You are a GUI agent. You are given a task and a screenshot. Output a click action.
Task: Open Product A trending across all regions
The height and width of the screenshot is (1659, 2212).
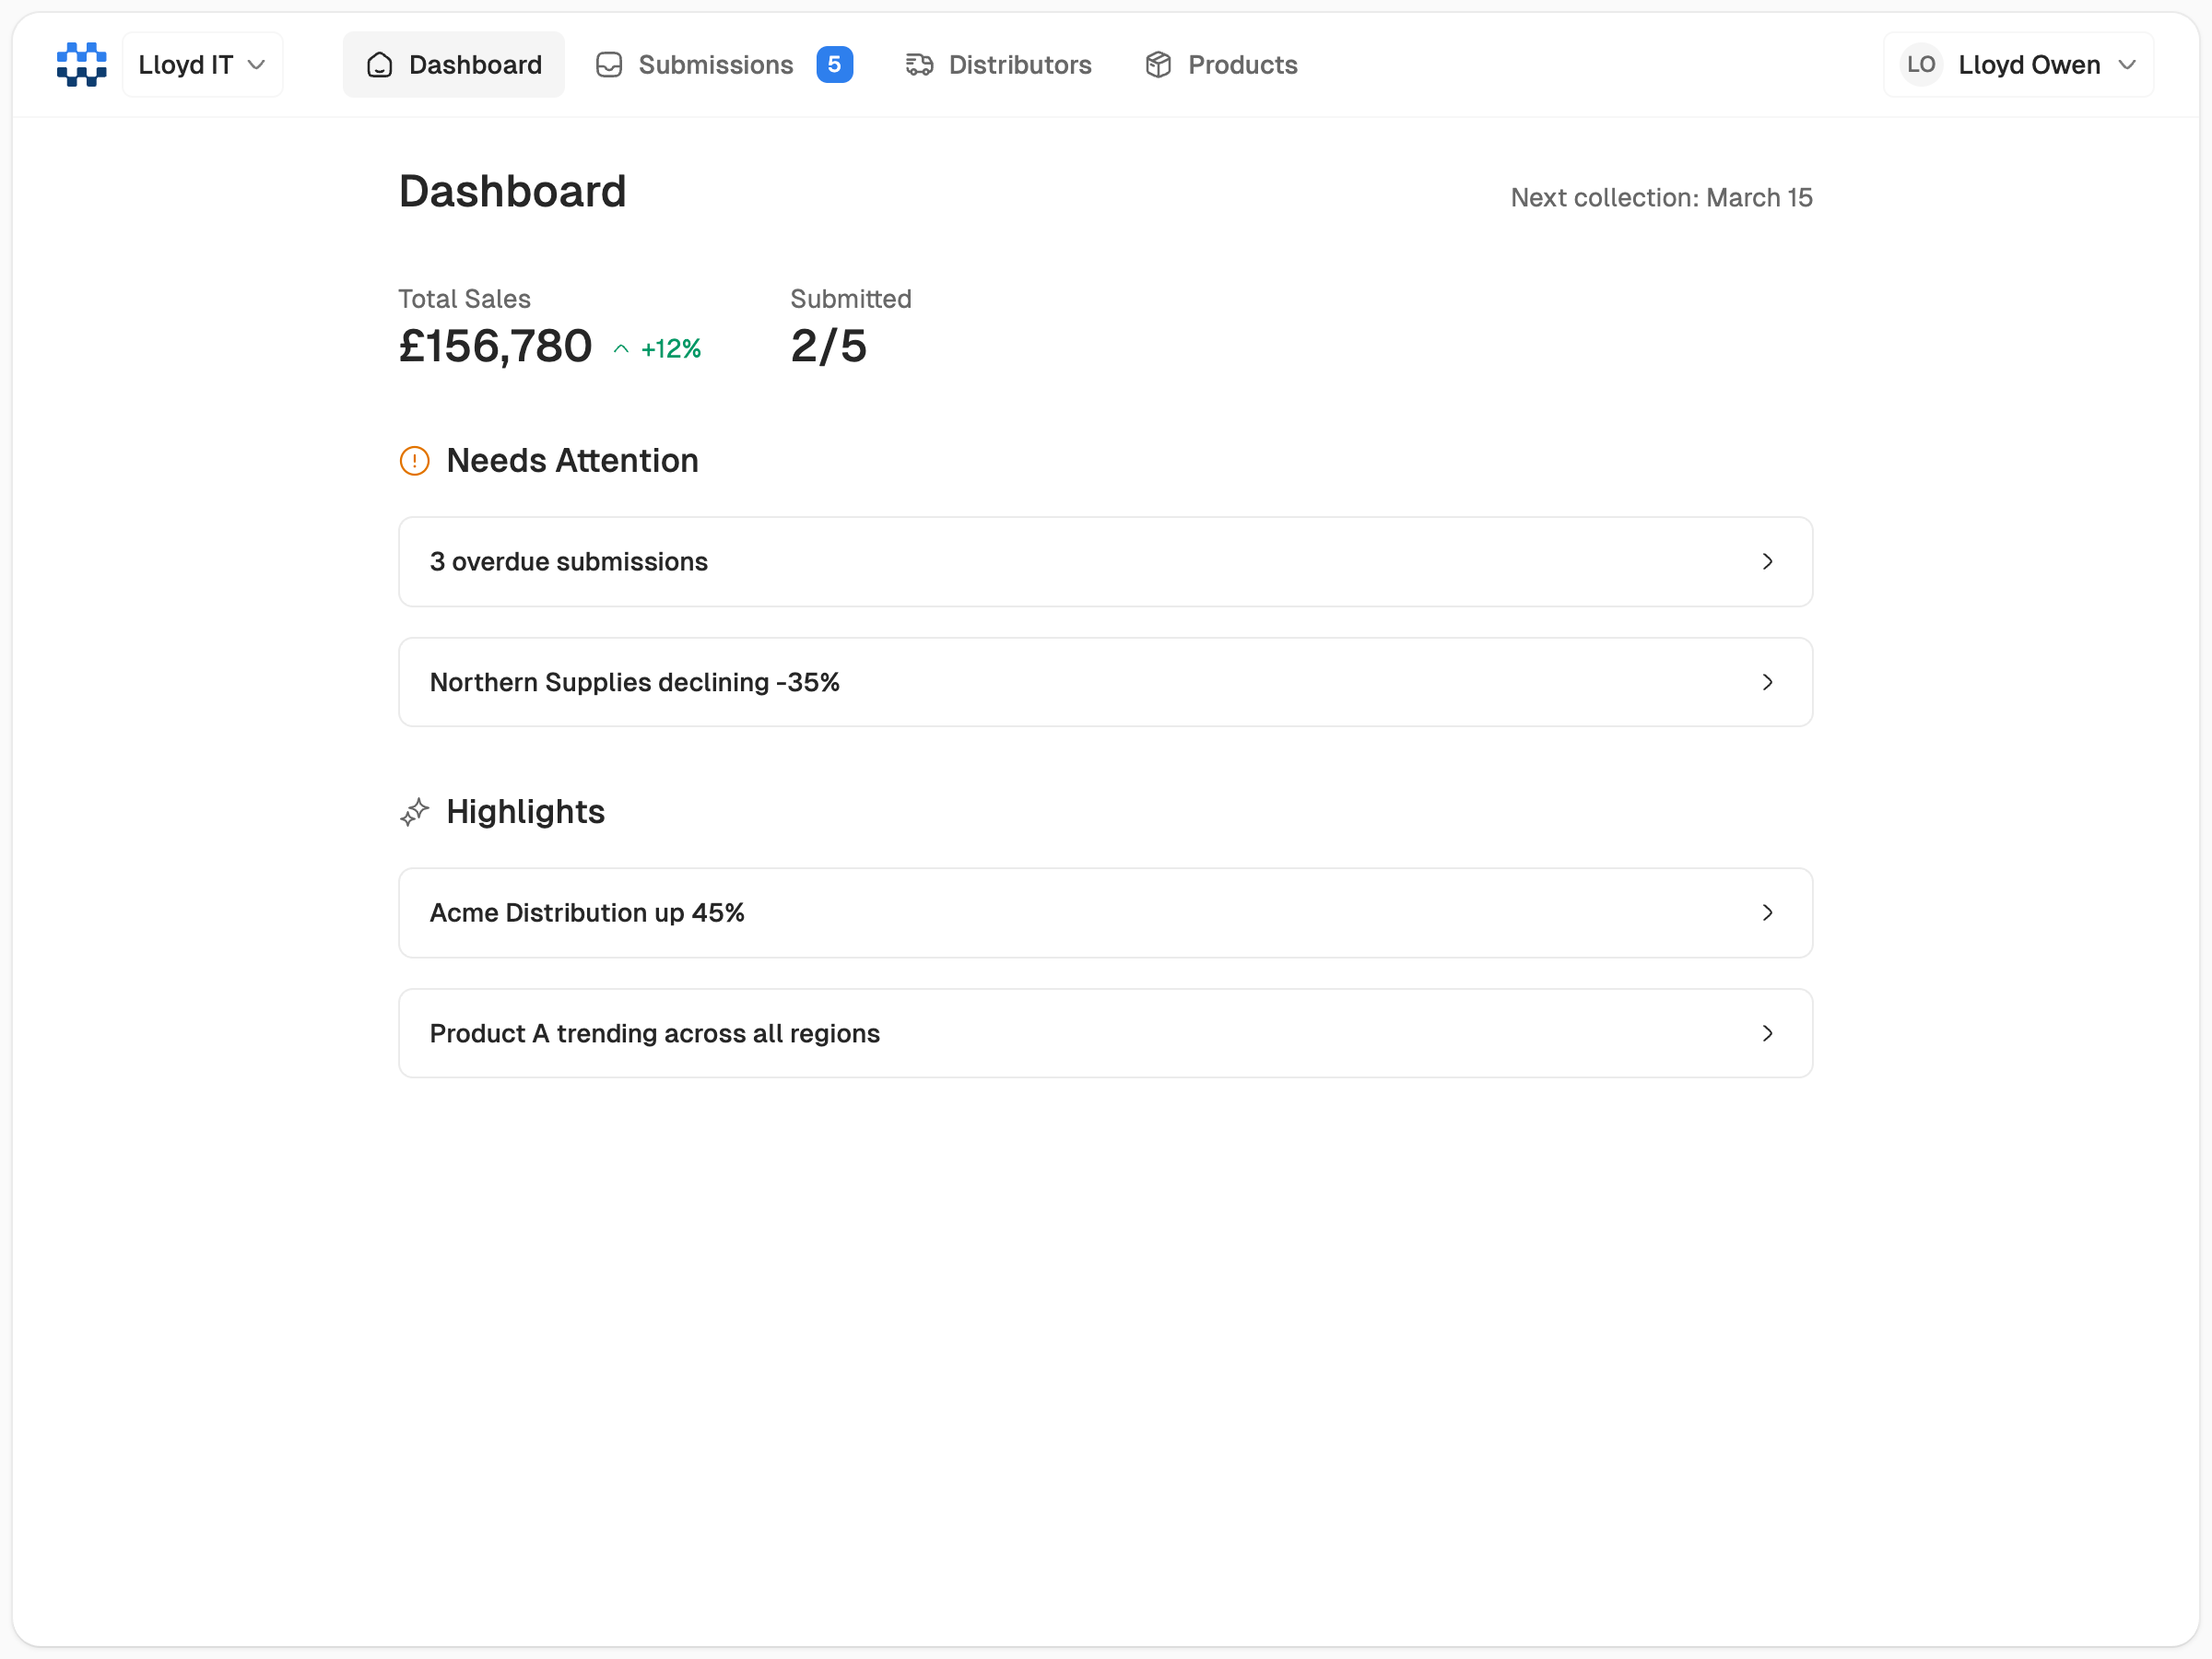[x=1105, y=1033]
